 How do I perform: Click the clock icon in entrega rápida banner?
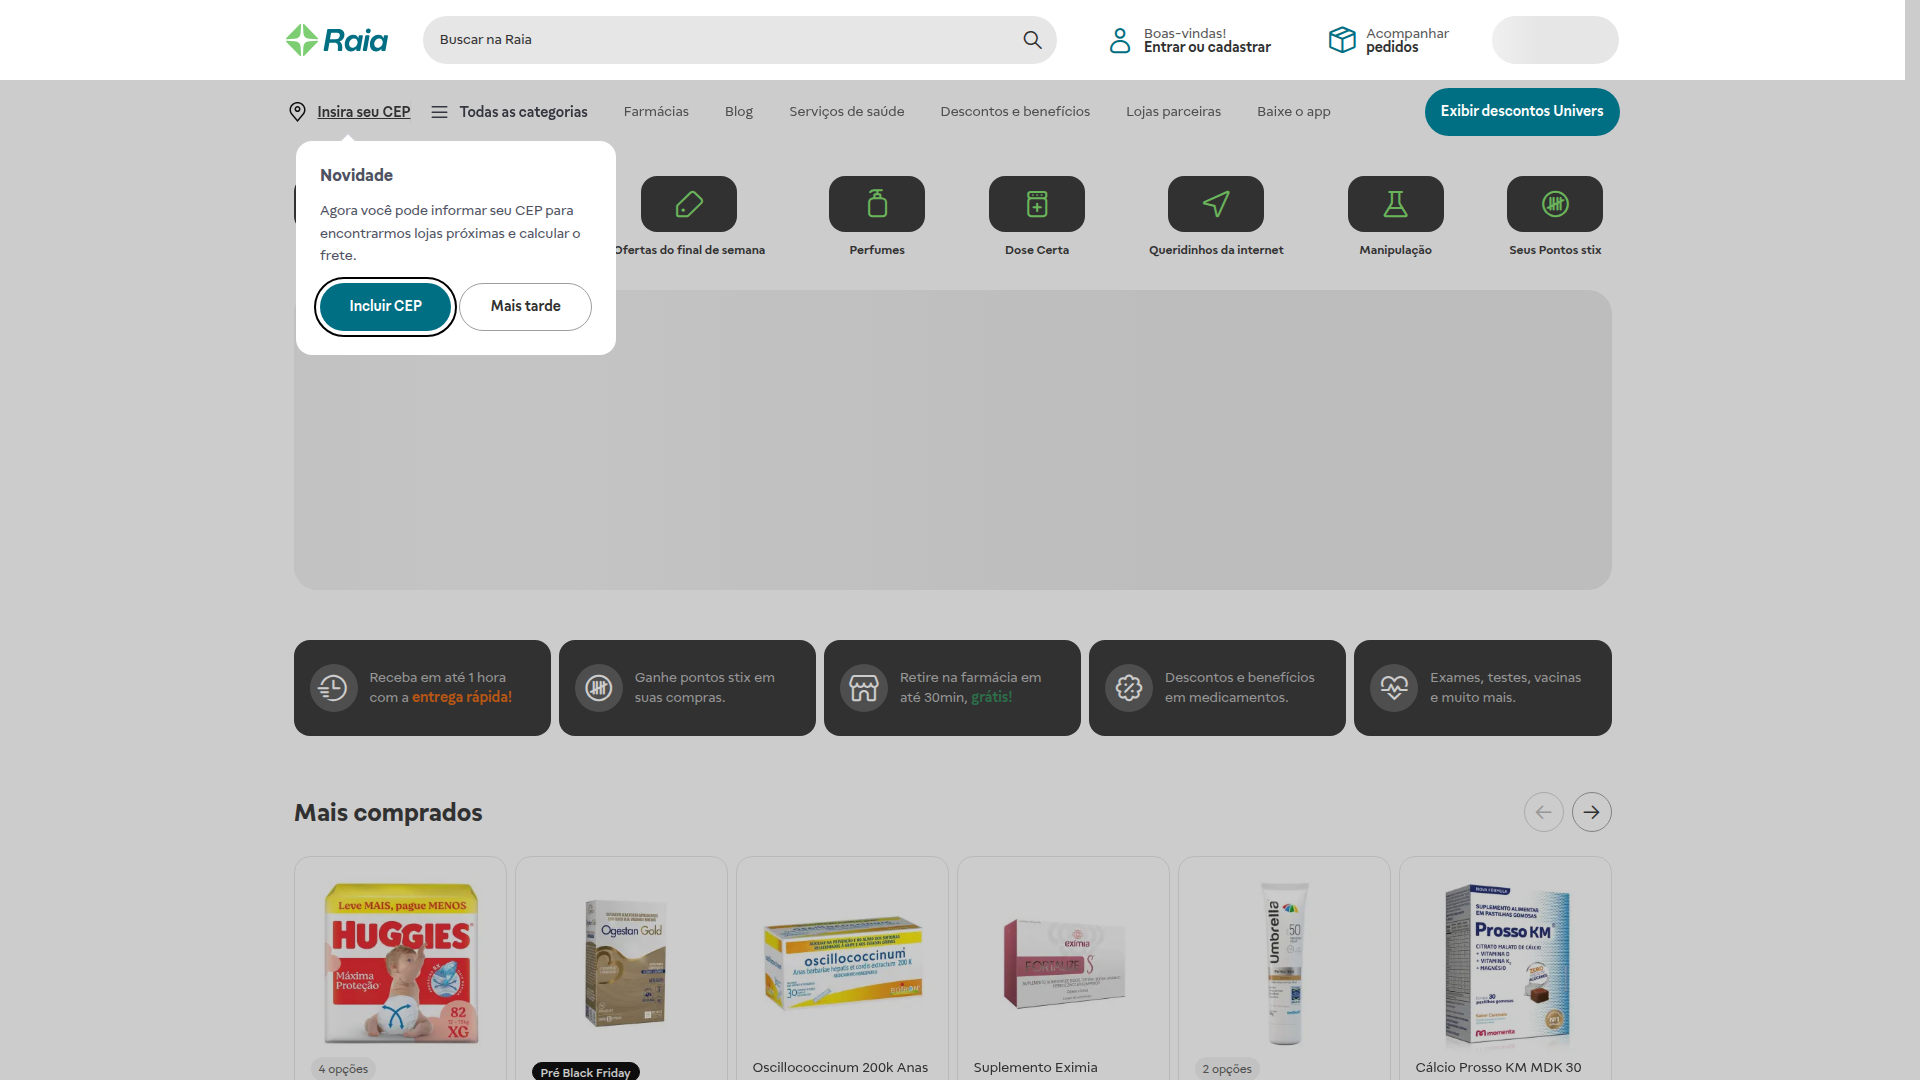(333, 687)
